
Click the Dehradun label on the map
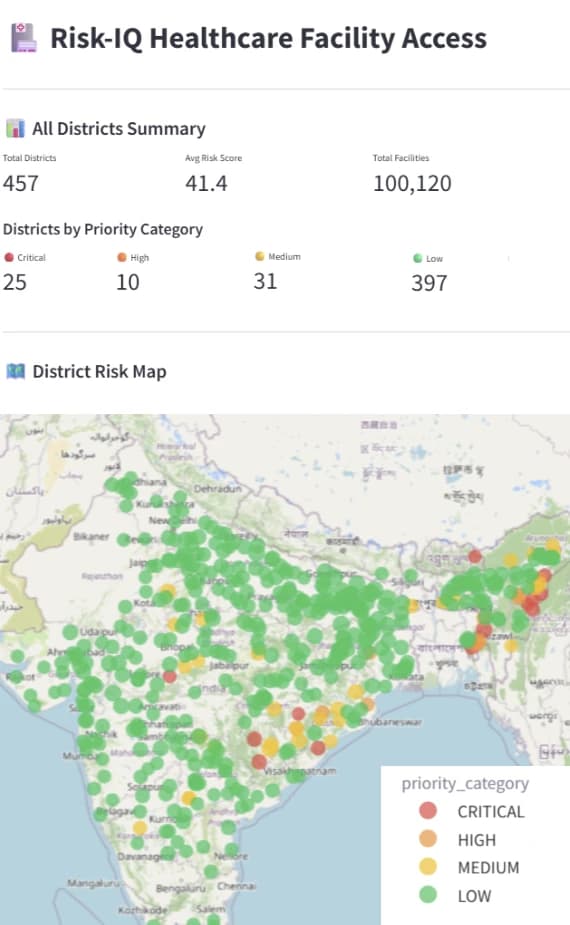[218, 488]
